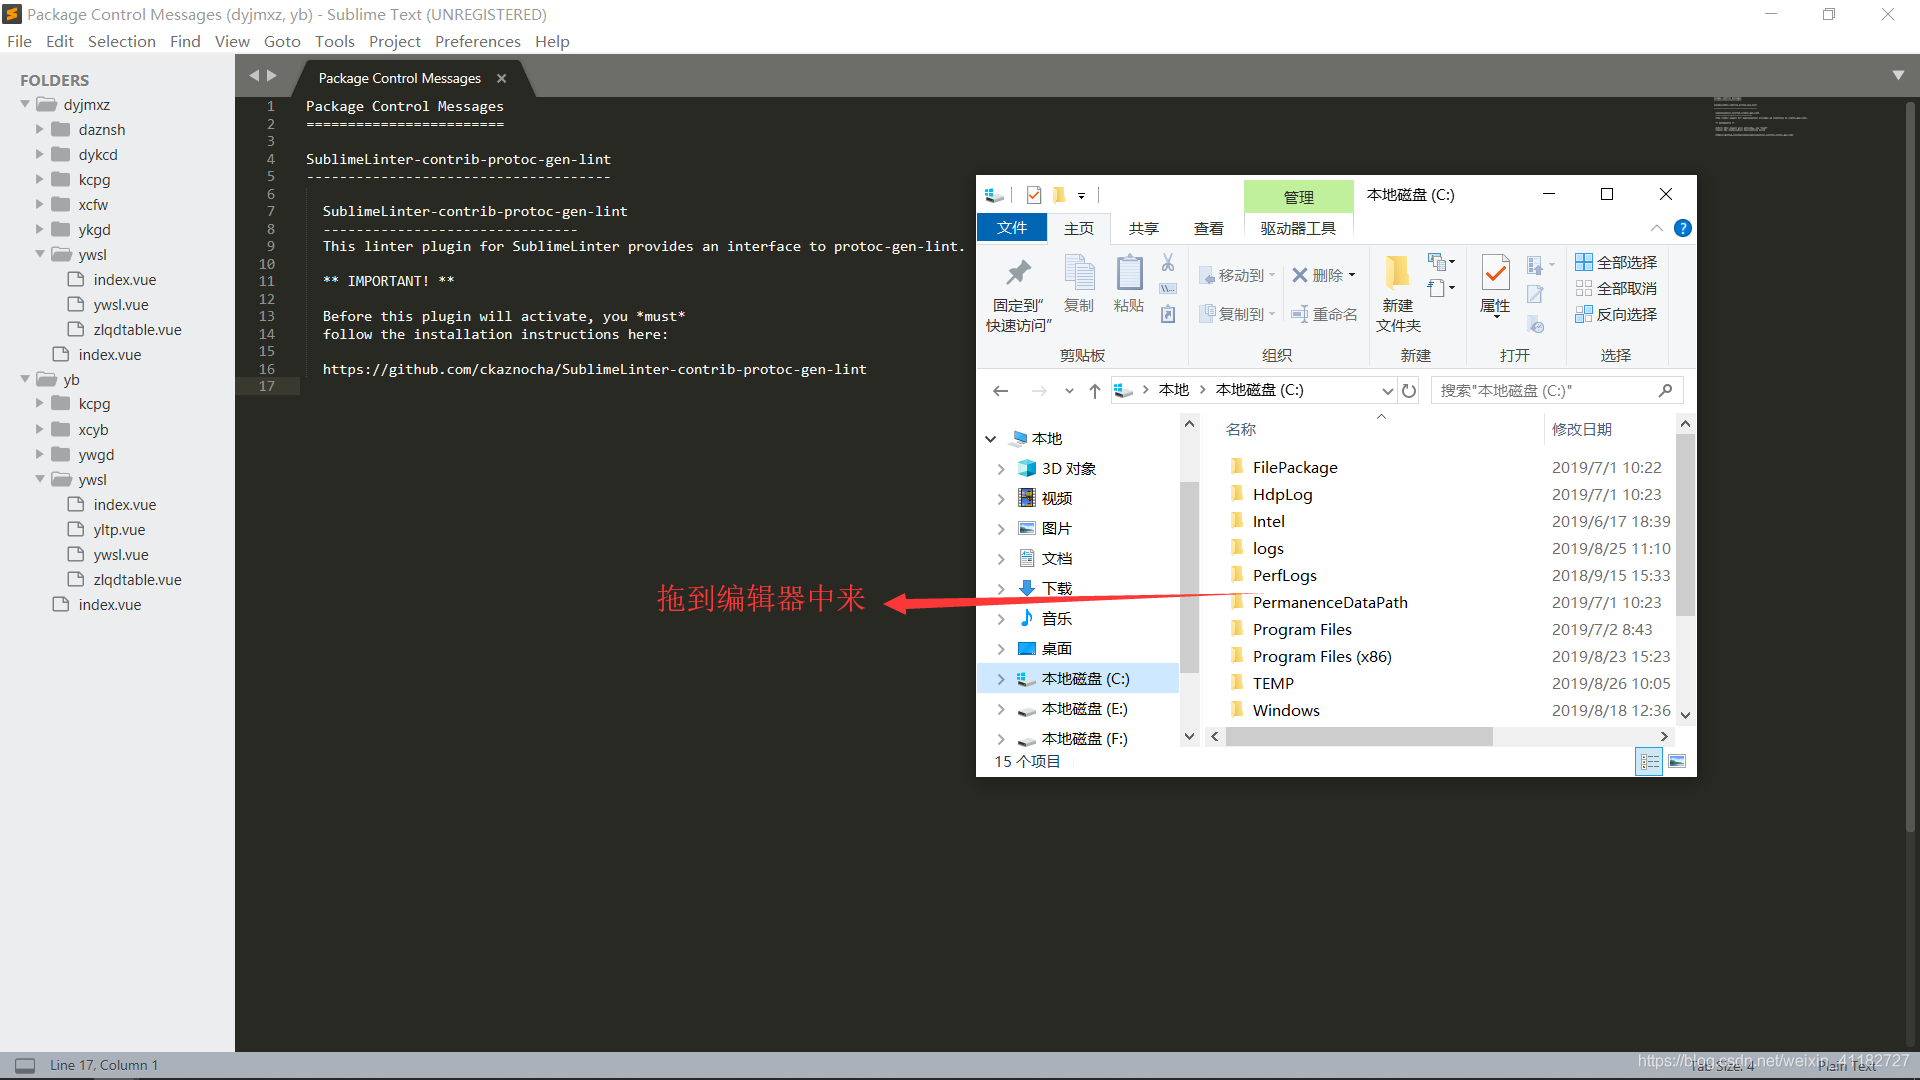Switch Explorer to large icons view
The image size is (1920, 1080).
pos(1677,762)
